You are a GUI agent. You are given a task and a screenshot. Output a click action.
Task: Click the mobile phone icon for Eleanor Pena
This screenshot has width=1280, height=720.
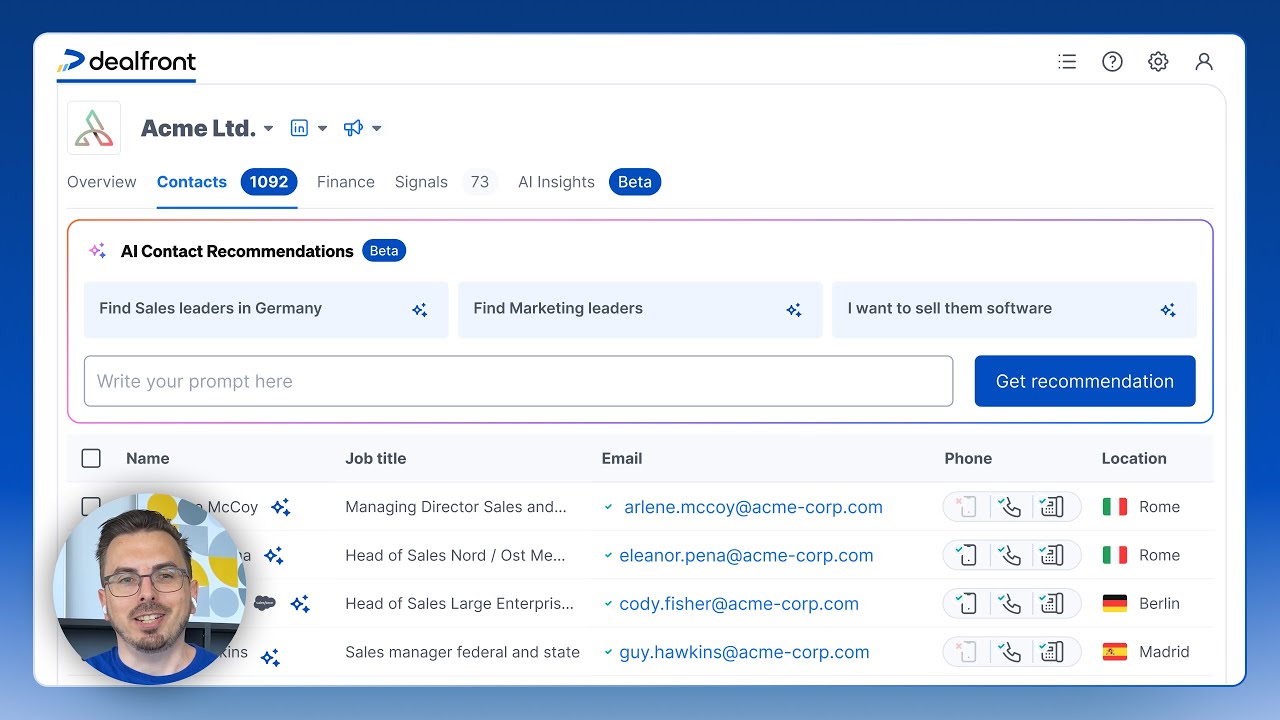click(x=966, y=555)
